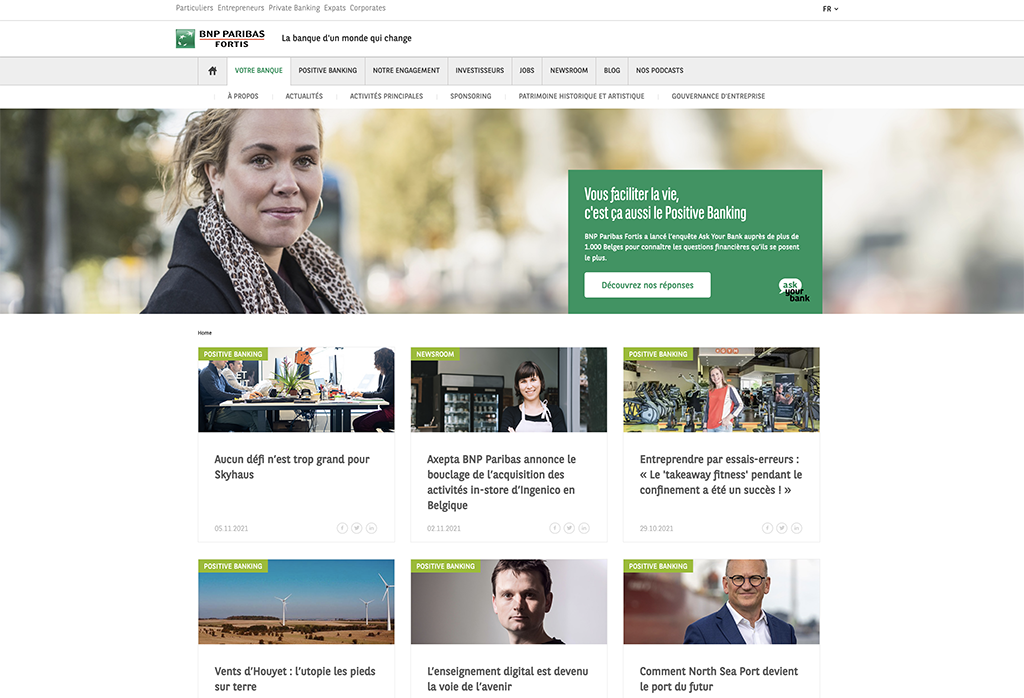Click Newsroom tag on Axepta card
The height and width of the screenshot is (698, 1024).
click(435, 354)
